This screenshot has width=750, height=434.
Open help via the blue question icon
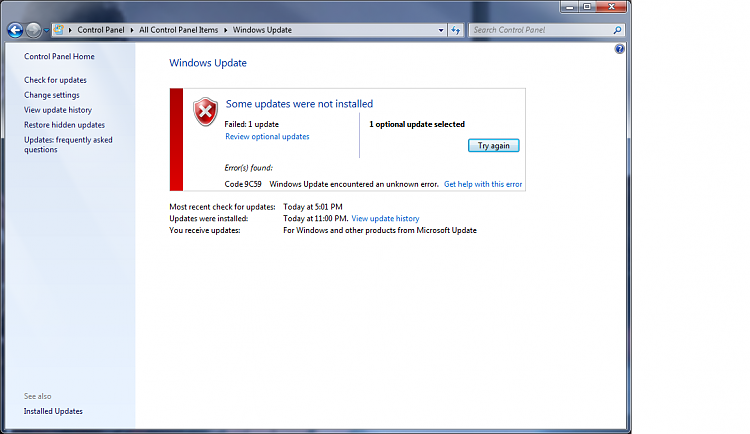(619, 49)
